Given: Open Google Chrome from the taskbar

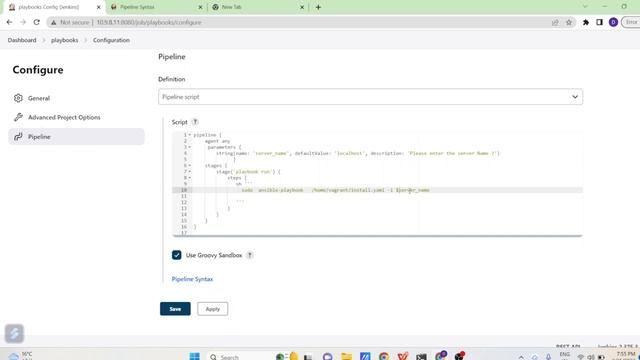Looking at the screenshot, I should (384, 356).
